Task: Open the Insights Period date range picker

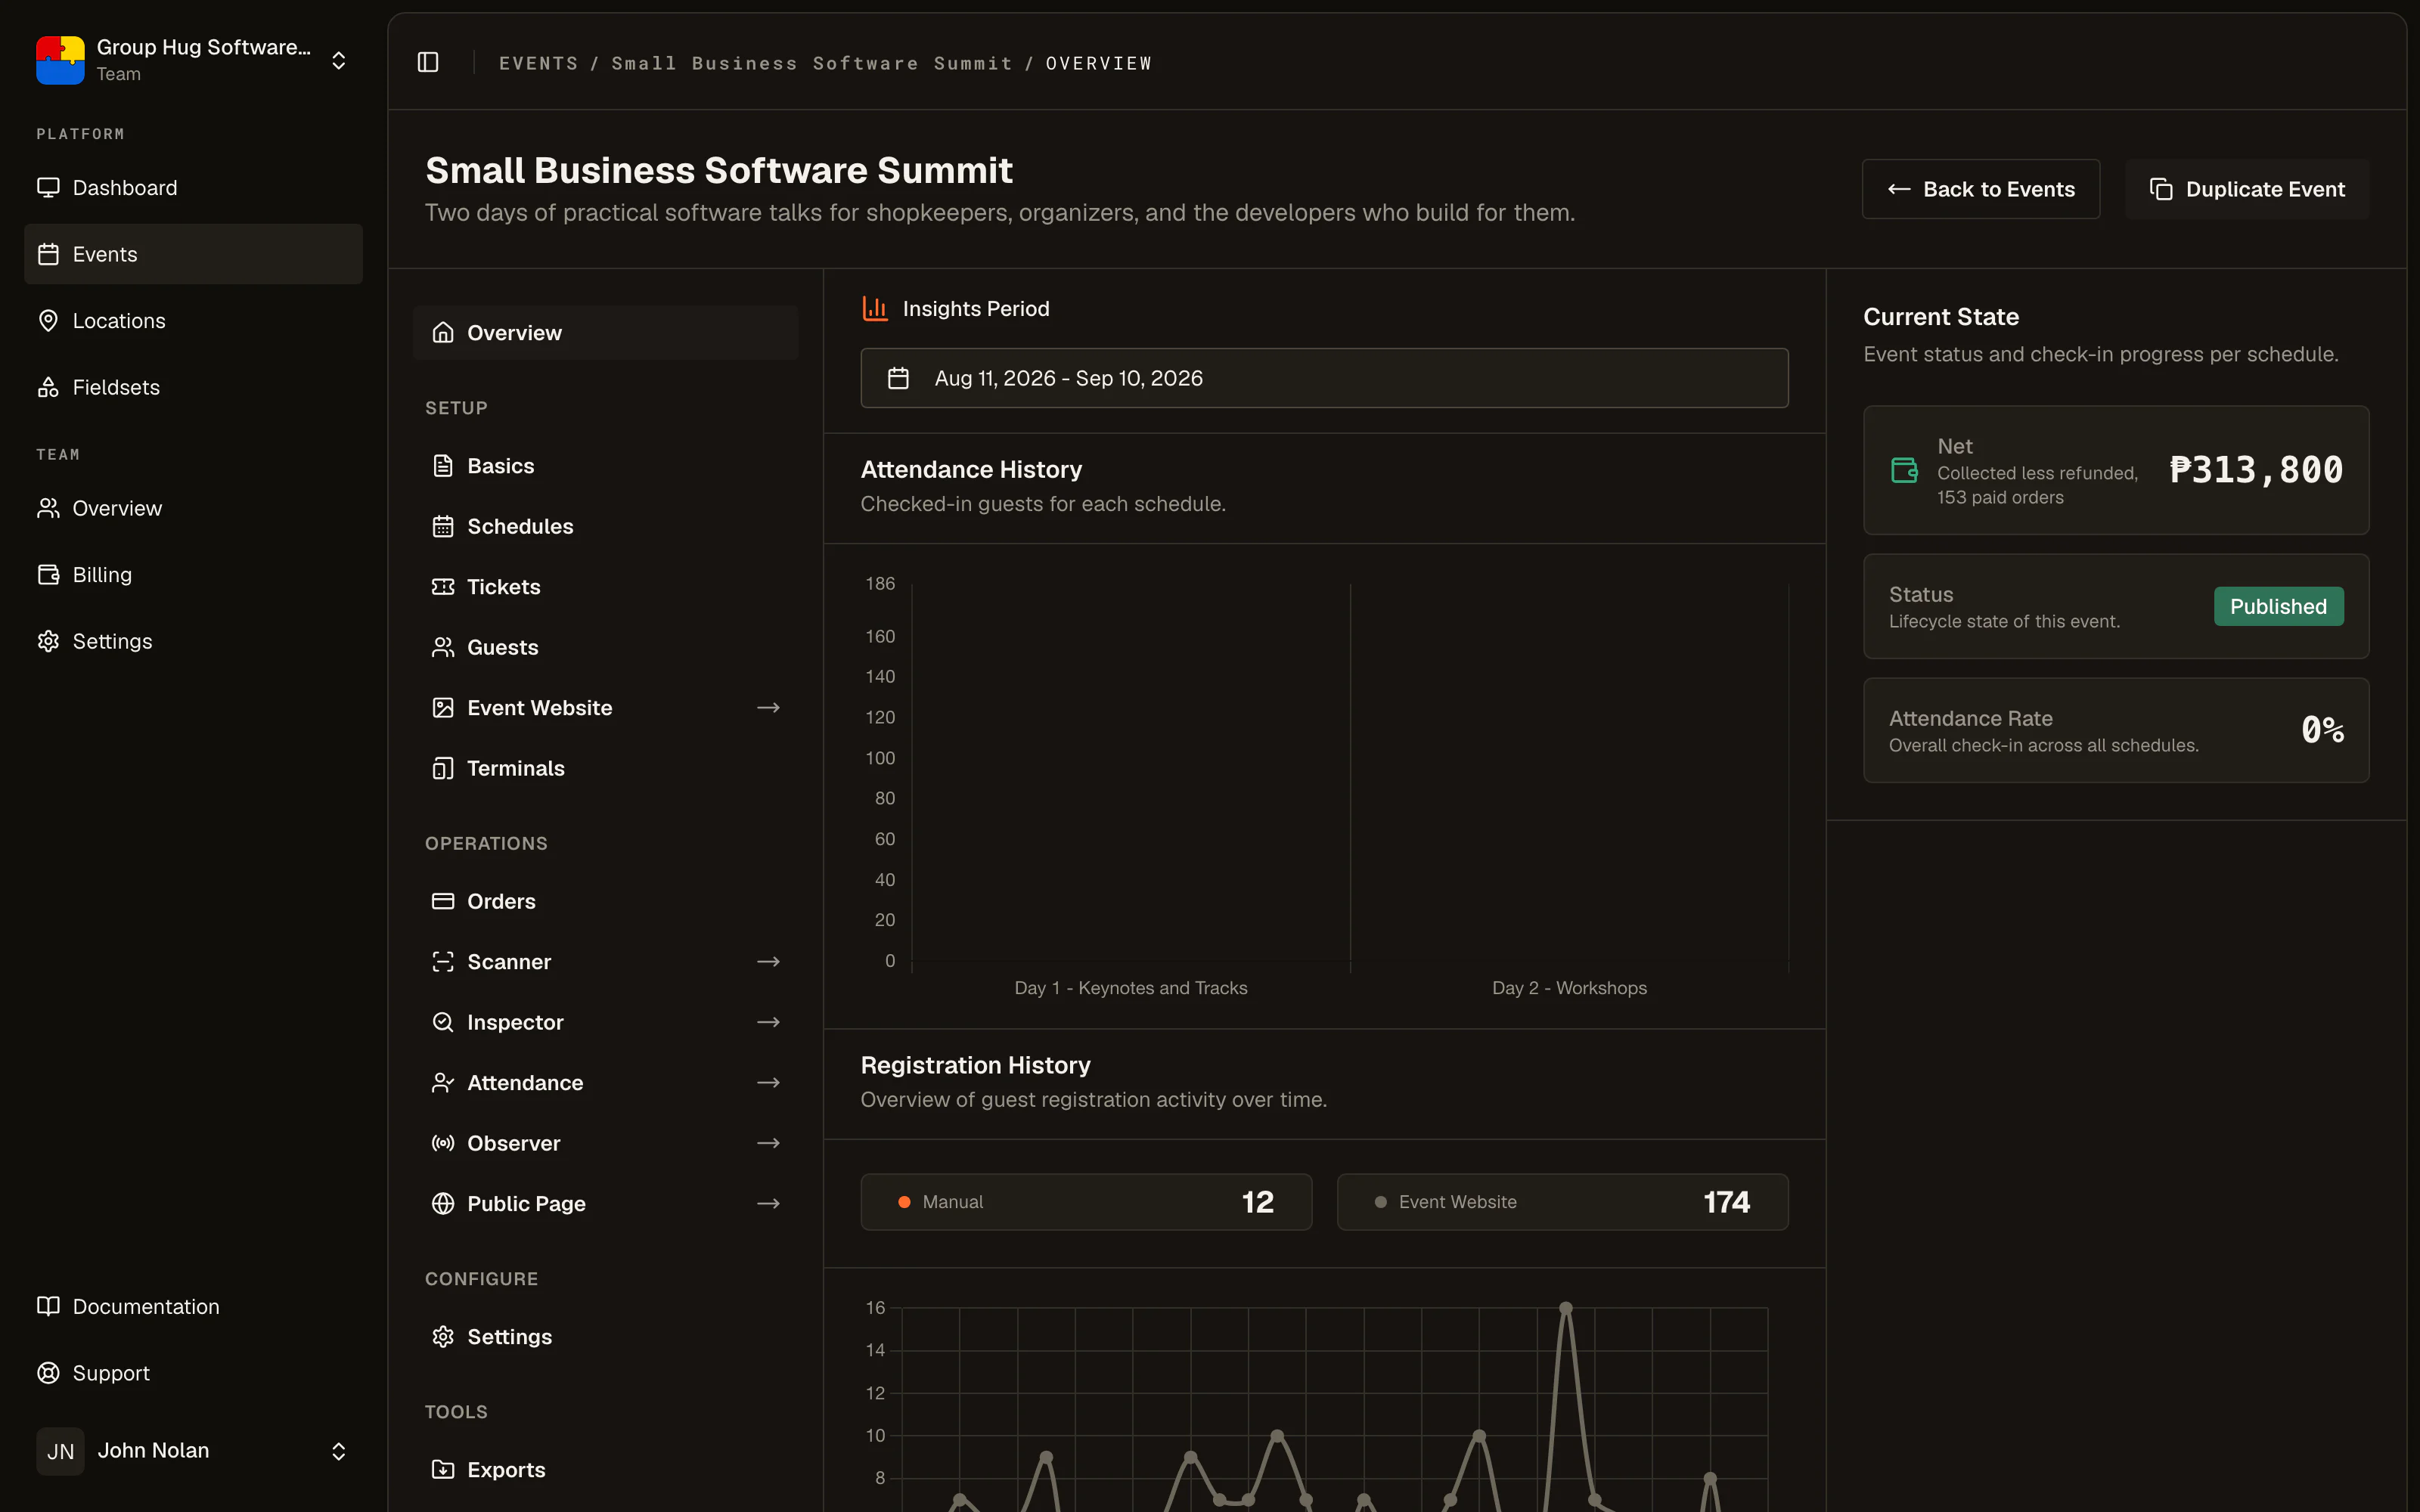Action: tap(1324, 378)
